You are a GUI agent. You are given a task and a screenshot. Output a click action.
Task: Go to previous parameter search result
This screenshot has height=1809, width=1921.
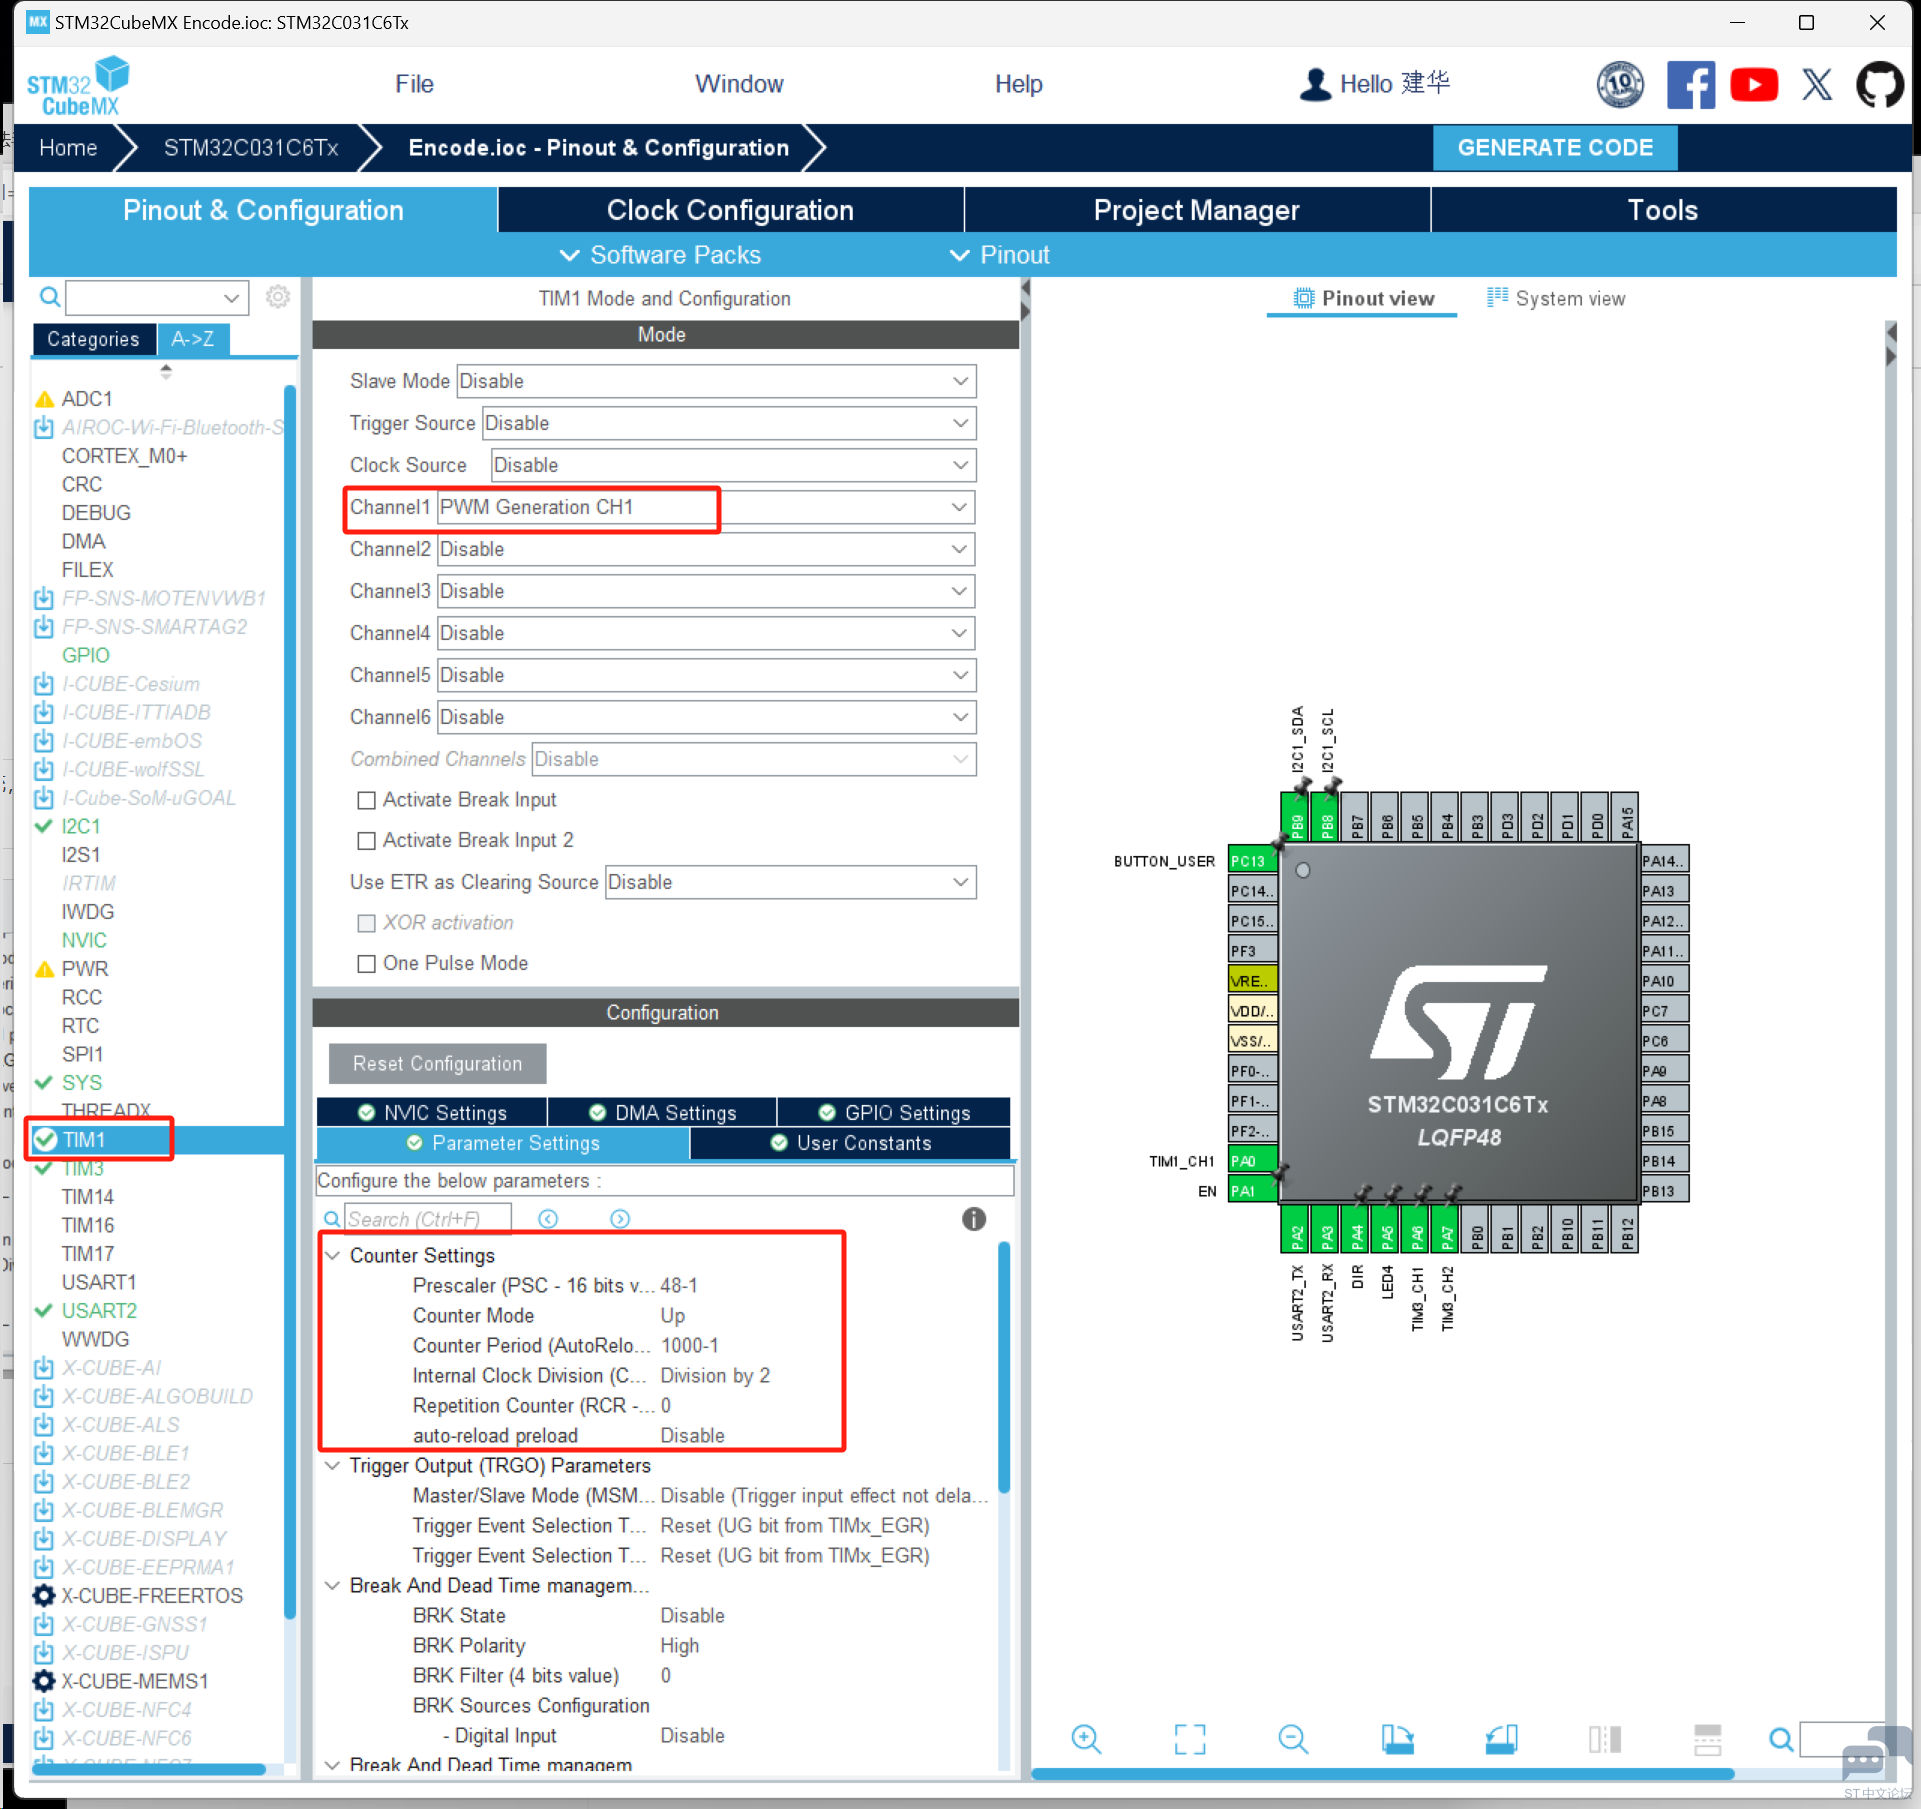[548, 1219]
